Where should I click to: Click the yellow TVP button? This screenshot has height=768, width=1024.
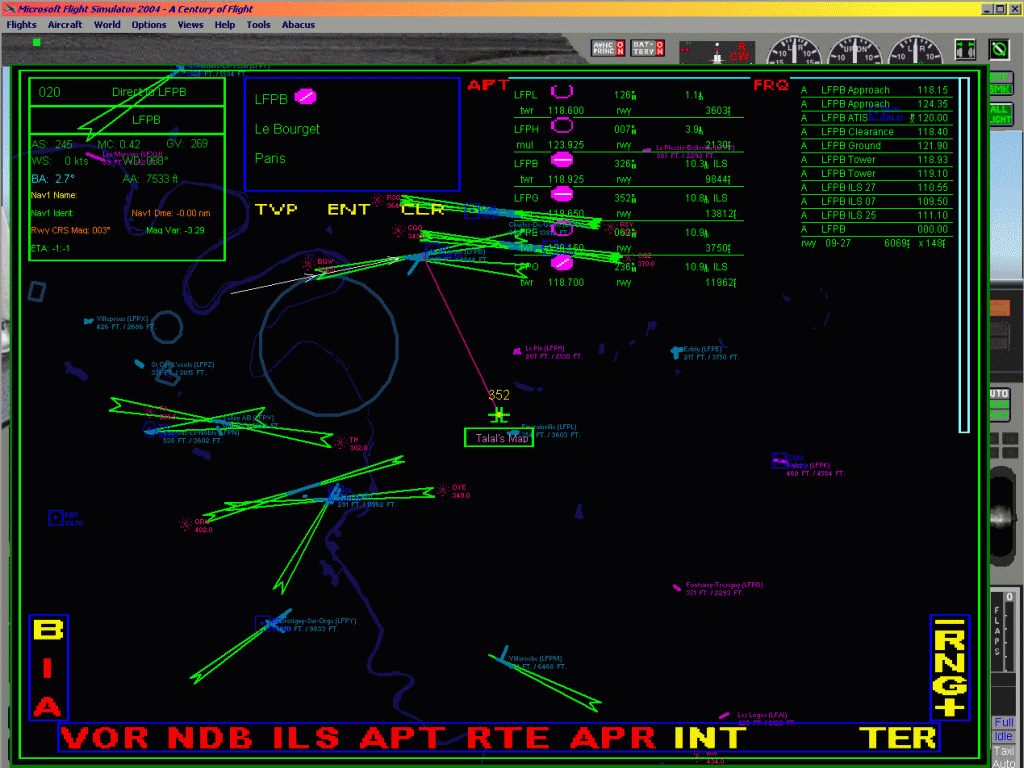(x=276, y=209)
